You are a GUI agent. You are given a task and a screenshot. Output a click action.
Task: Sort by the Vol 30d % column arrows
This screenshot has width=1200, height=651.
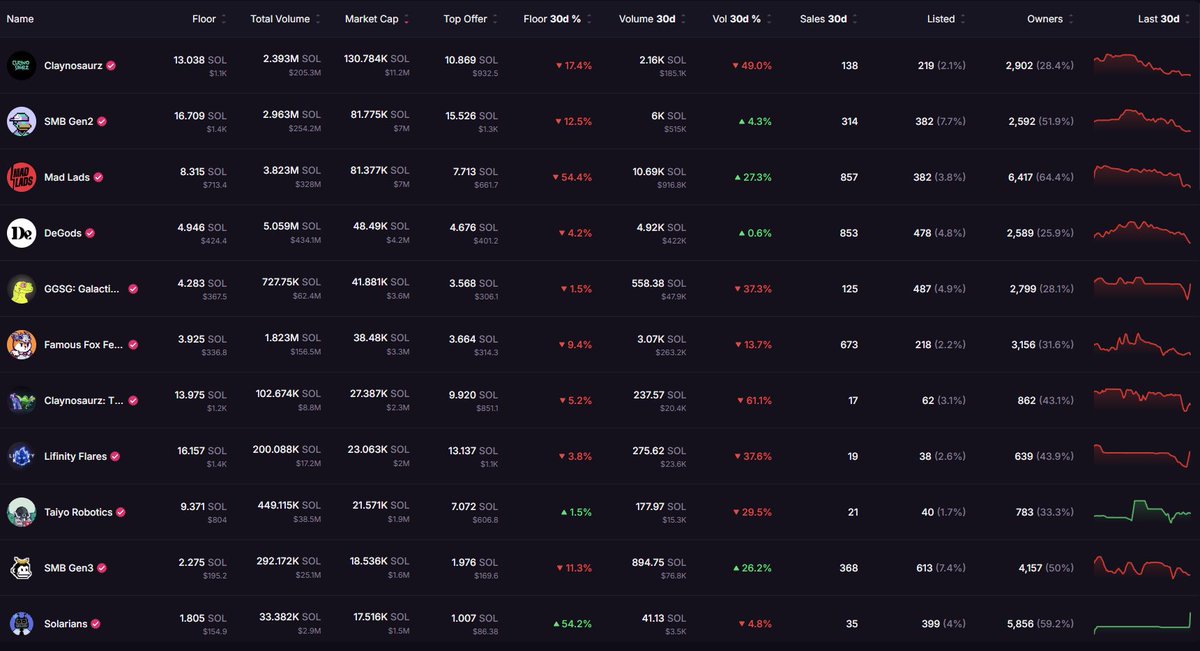[768, 19]
